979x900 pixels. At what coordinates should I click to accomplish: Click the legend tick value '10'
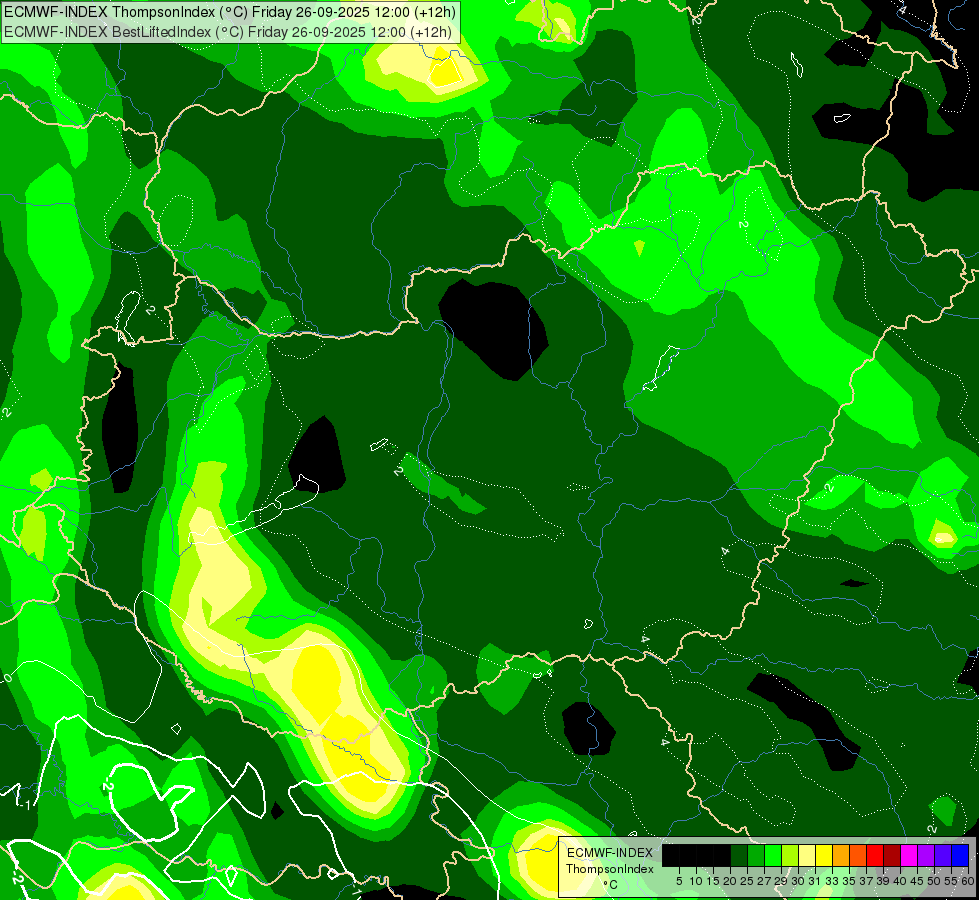click(696, 881)
